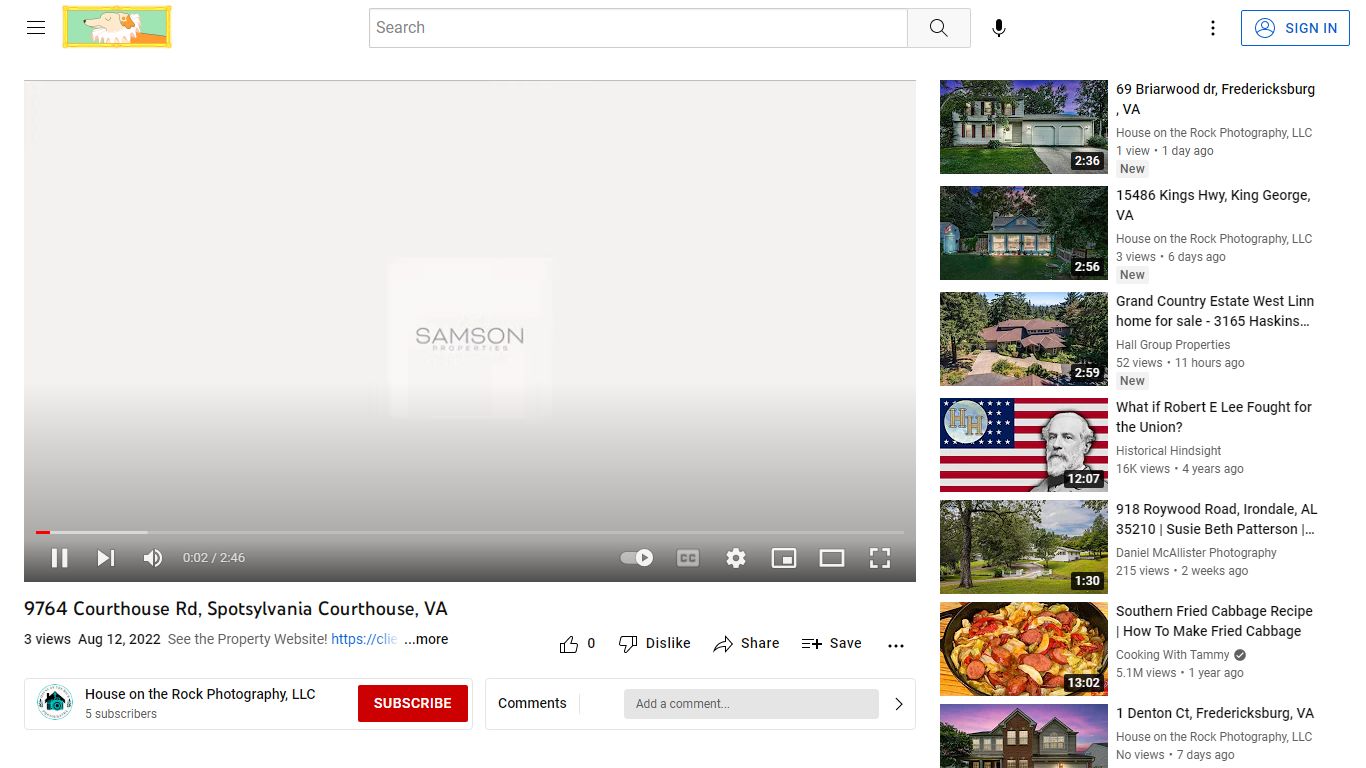Skip to the next video
The width and height of the screenshot is (1366, 768).
click(x=106, y=558)
